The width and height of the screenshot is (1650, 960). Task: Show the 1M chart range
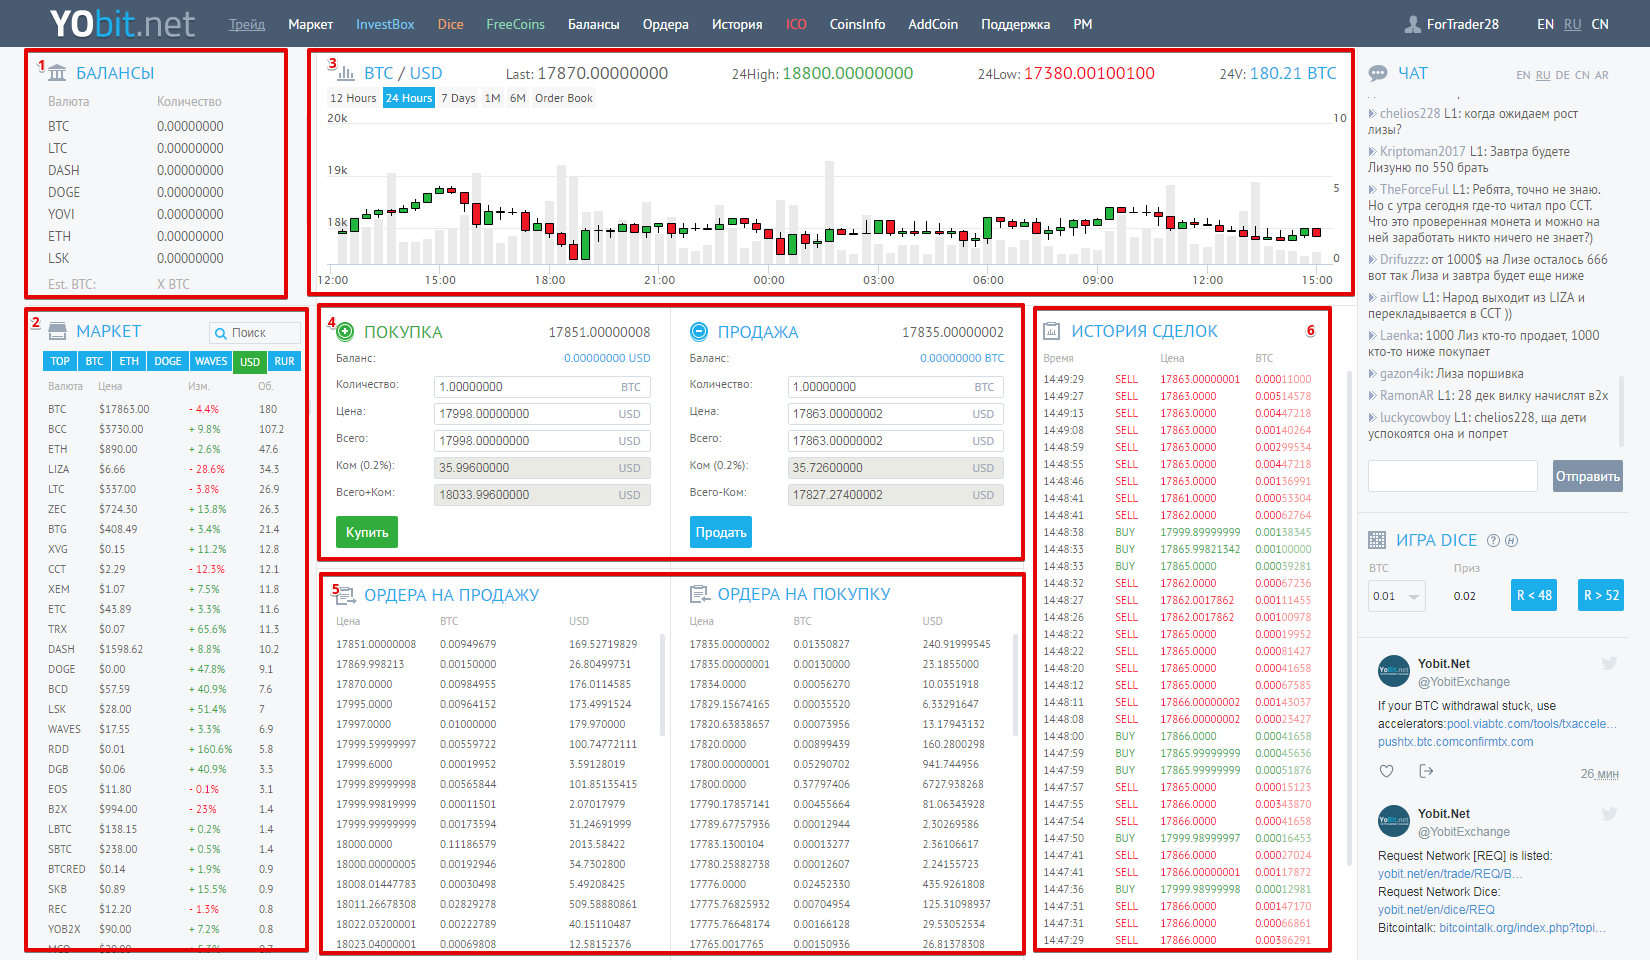pos(492,98)
